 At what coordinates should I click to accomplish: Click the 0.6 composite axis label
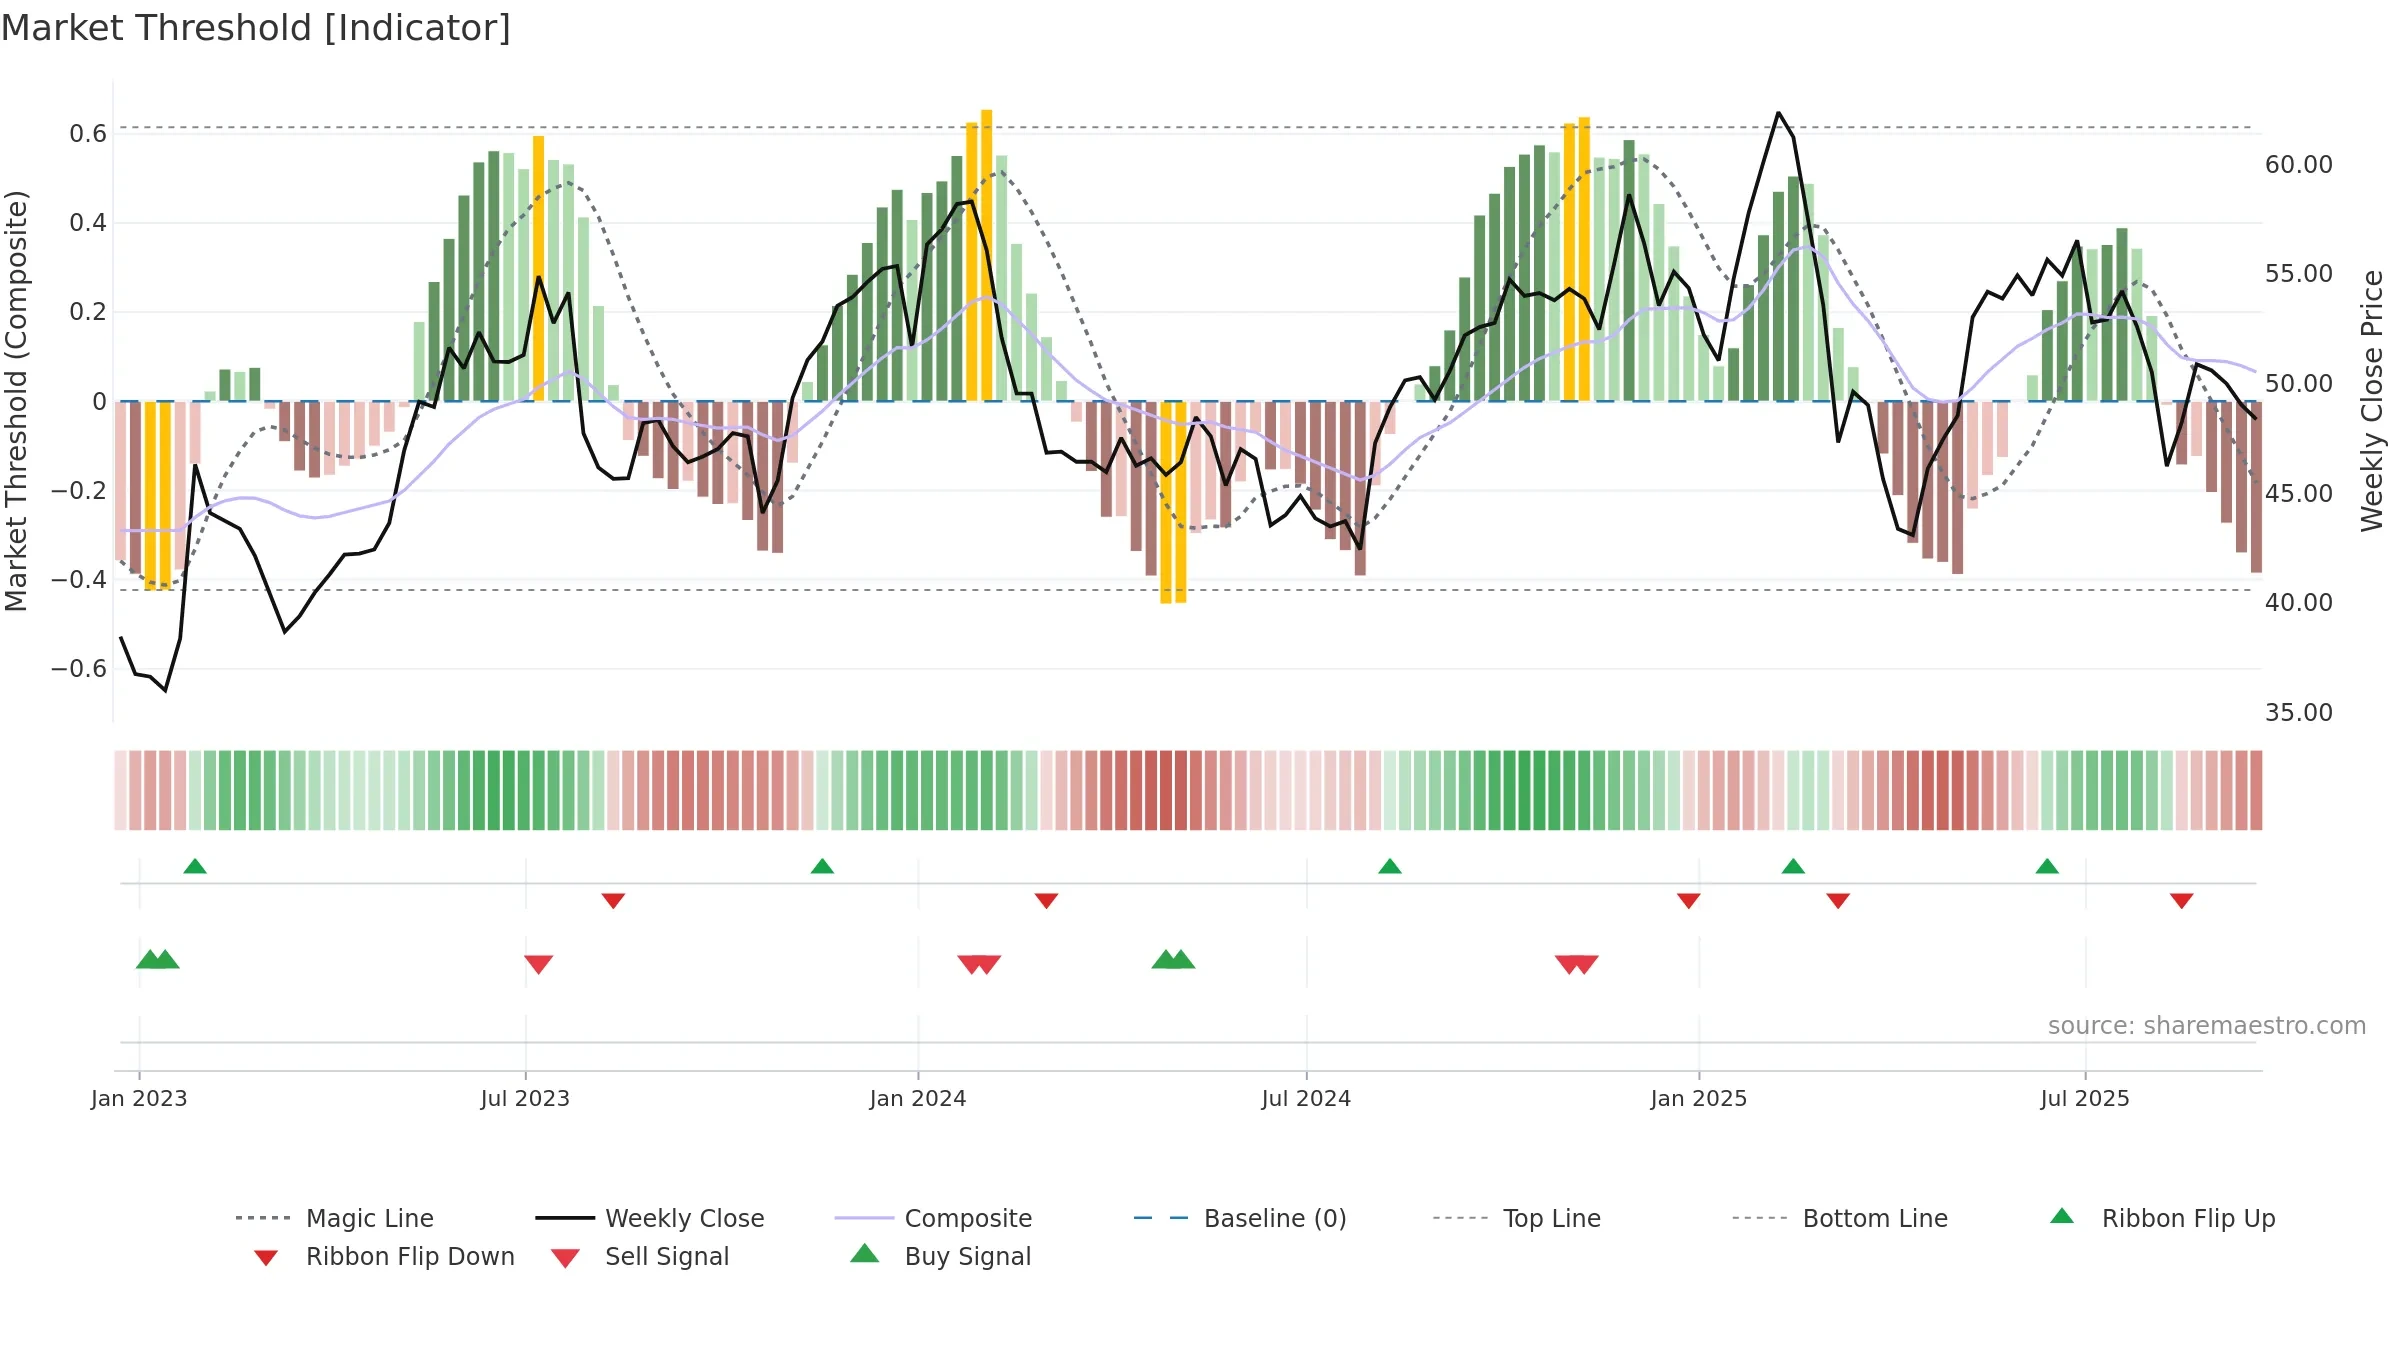pos(88,133)
